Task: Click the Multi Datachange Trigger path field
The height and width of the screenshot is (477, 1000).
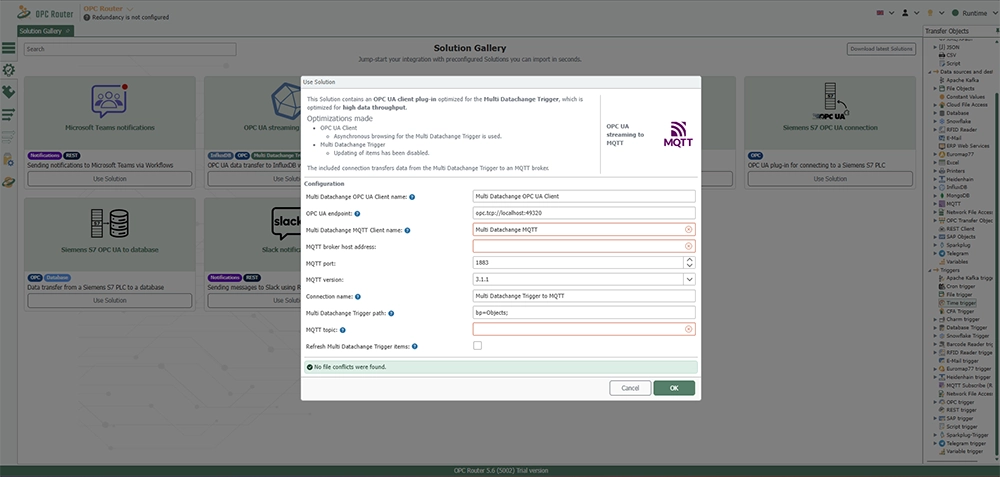Action: tap(584, 312)
